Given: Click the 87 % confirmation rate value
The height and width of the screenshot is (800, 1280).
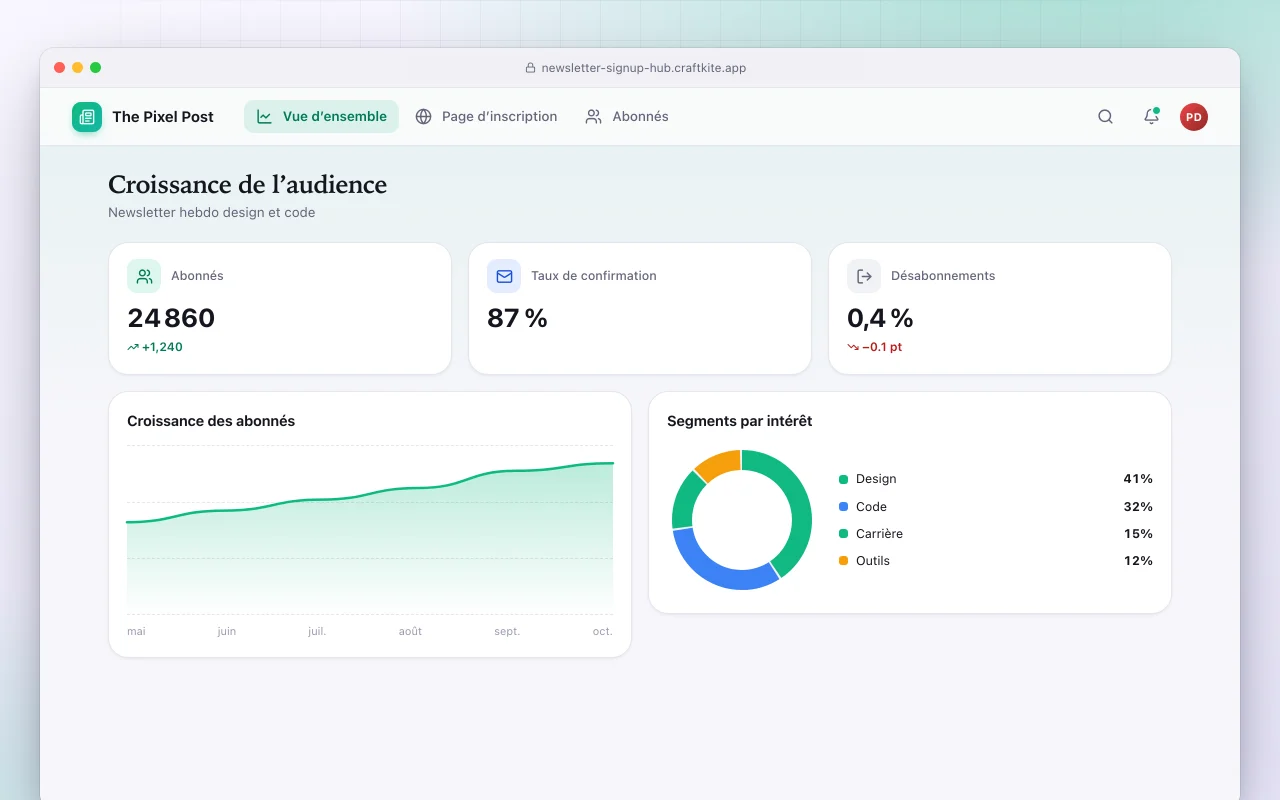Looking at the screenshot, I should 517,318.
